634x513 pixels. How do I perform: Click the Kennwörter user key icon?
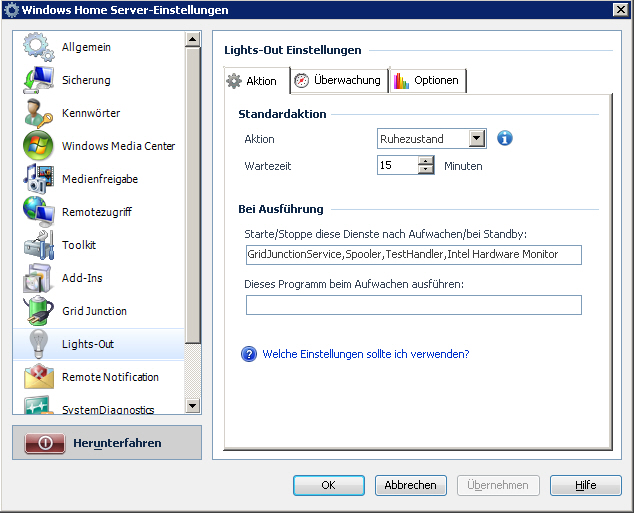[38, 113]
